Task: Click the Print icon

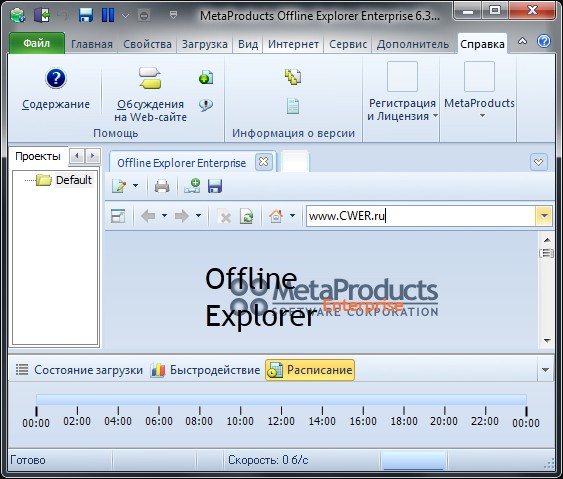Action: point(162,186)
